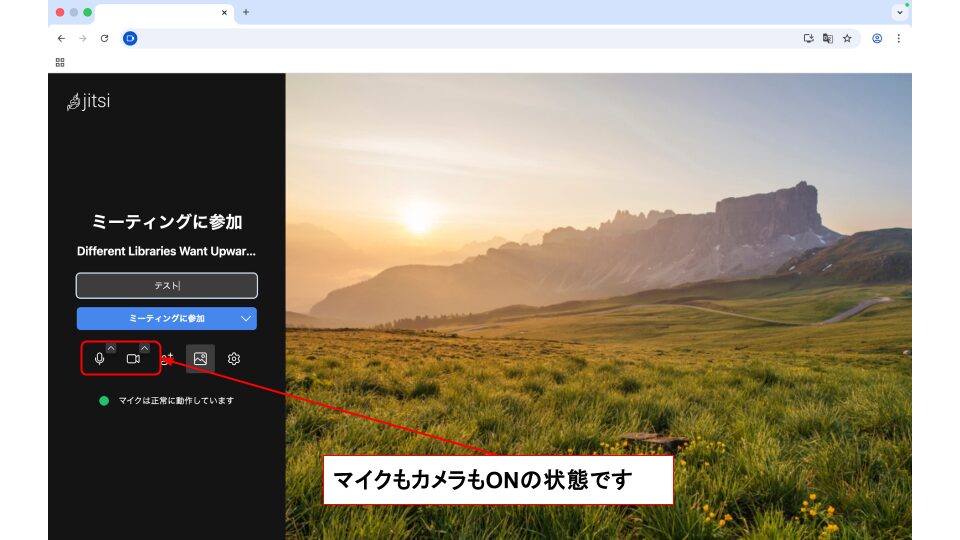The width and height of the screenshot is (960, 540).
Task: Toggle the virtual background image button
Action: pos(200,358)
